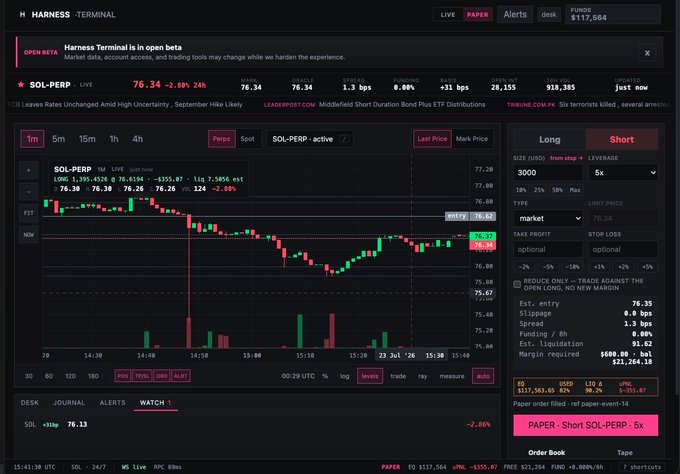
Task: Toggle levels drawing mode
Action: [370, 376]
